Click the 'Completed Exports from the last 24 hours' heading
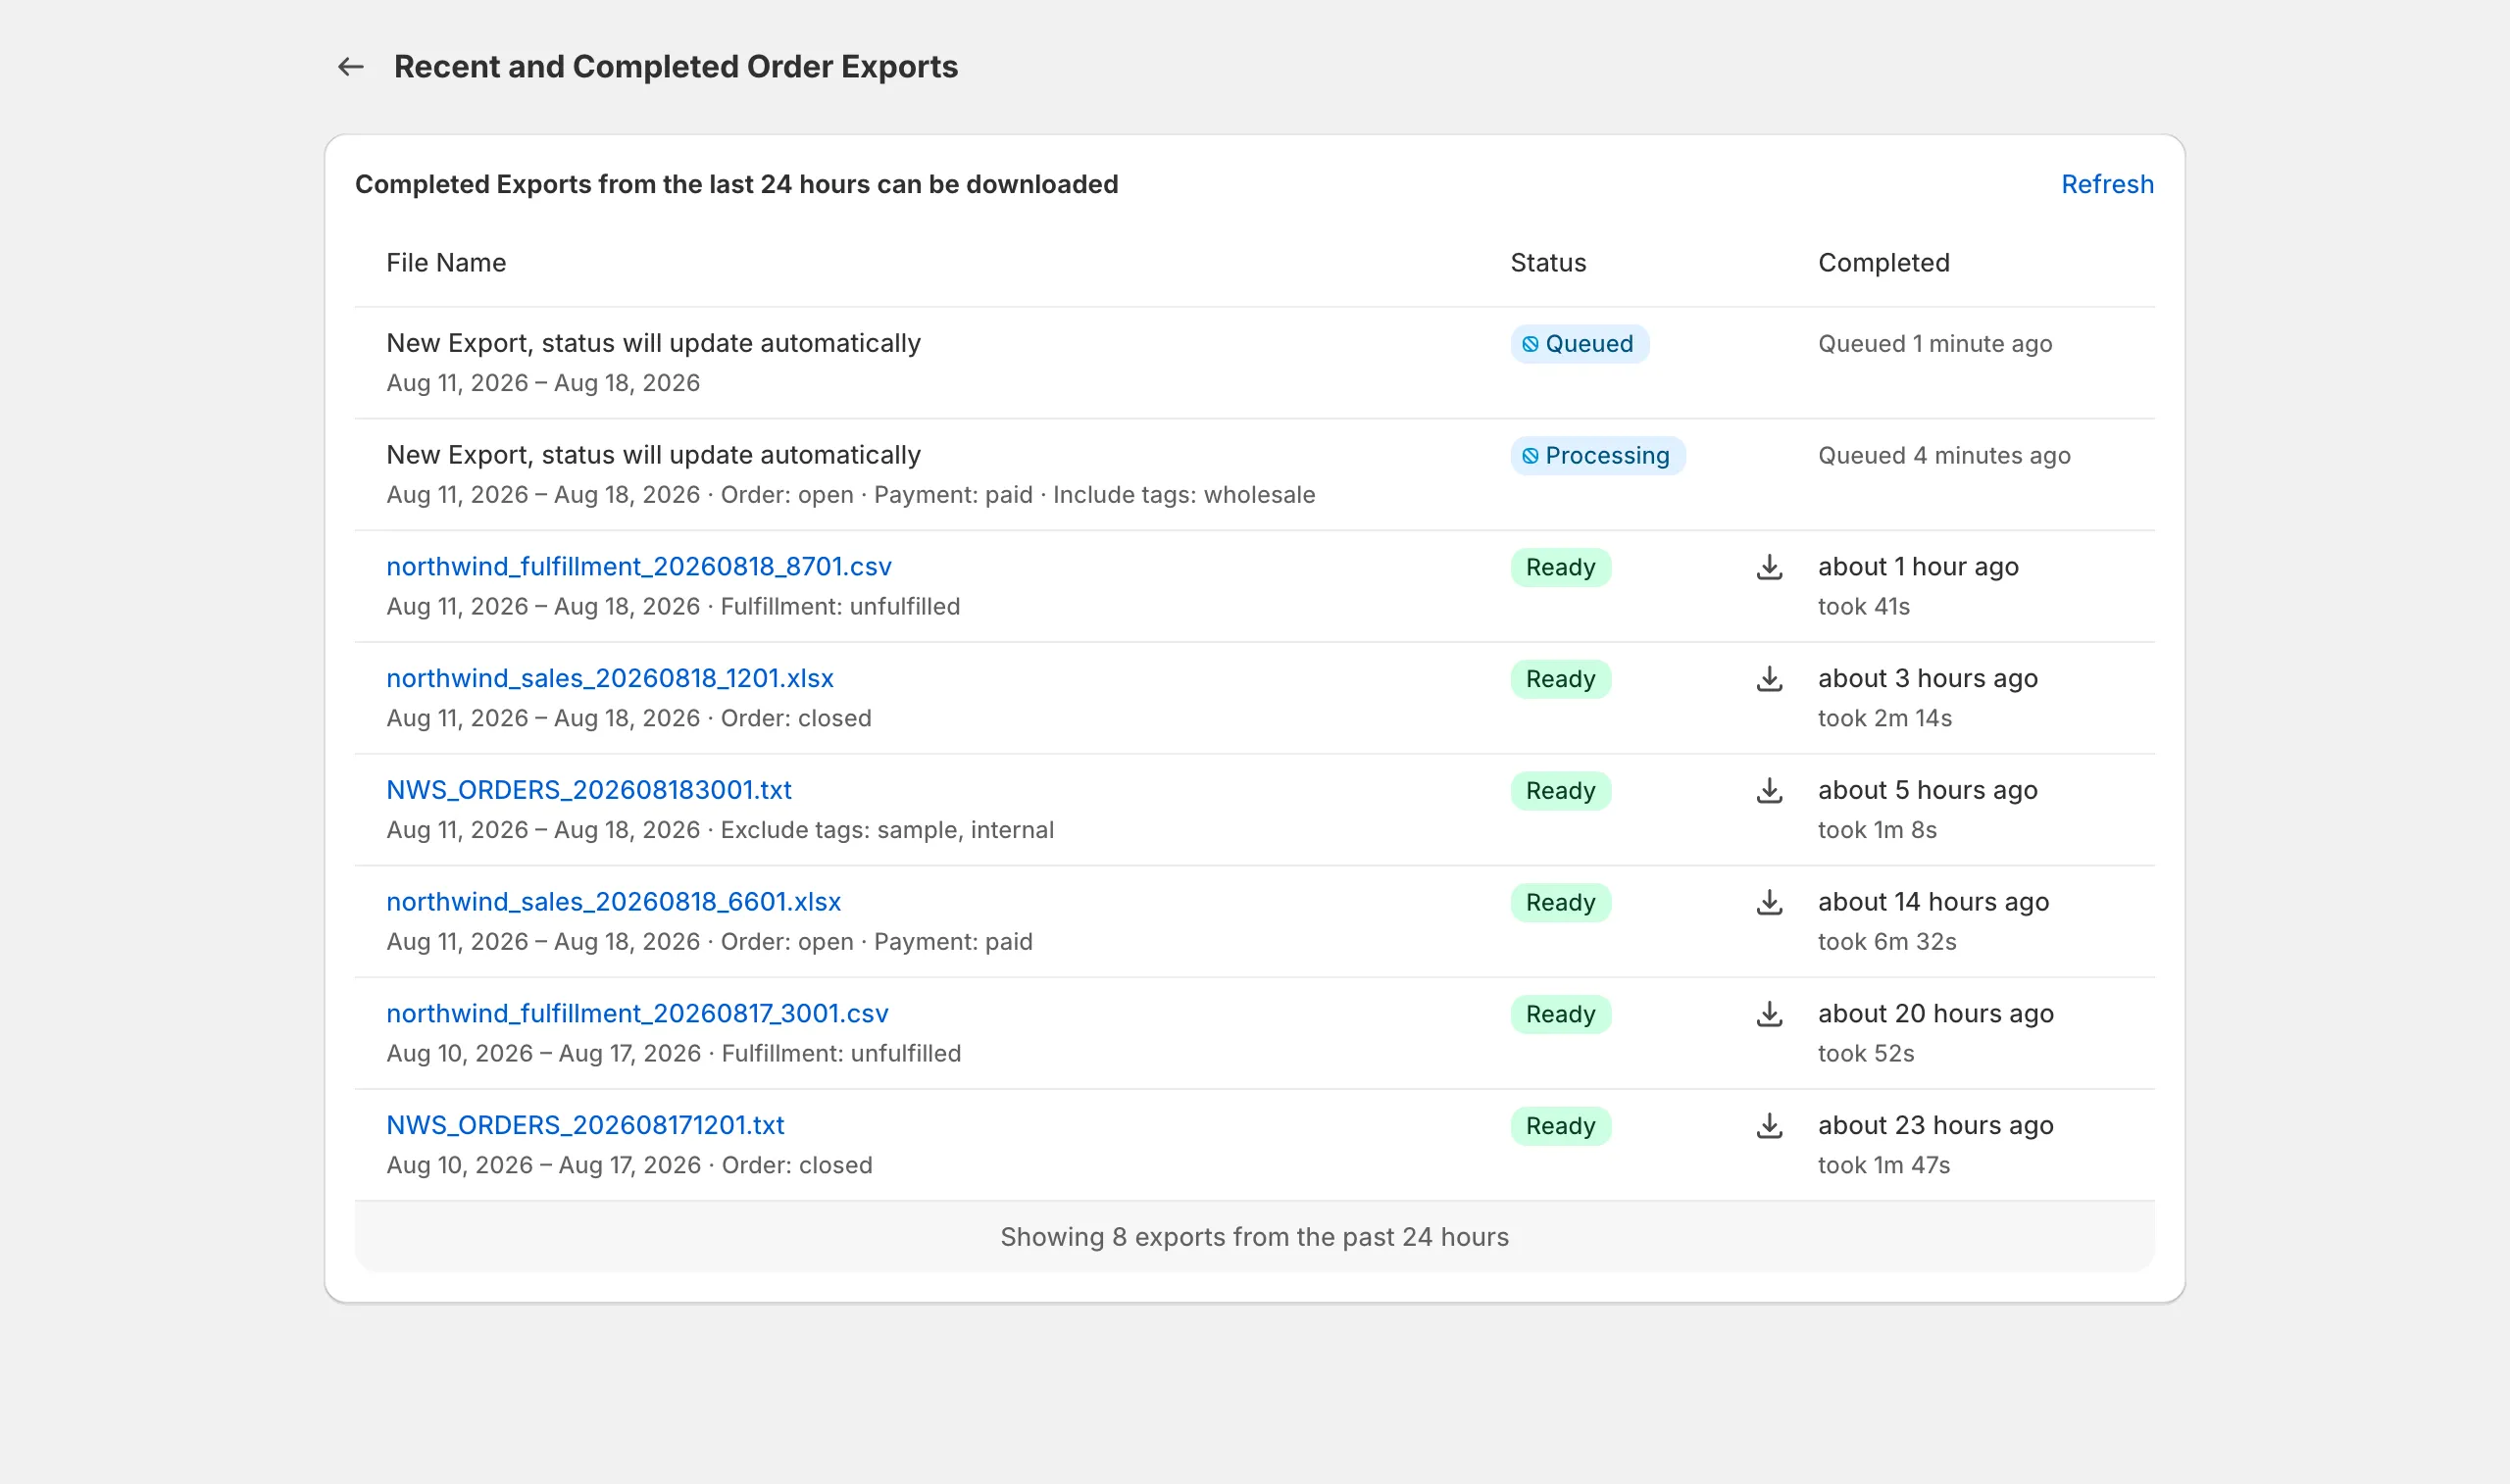 (x=737, y=184)
